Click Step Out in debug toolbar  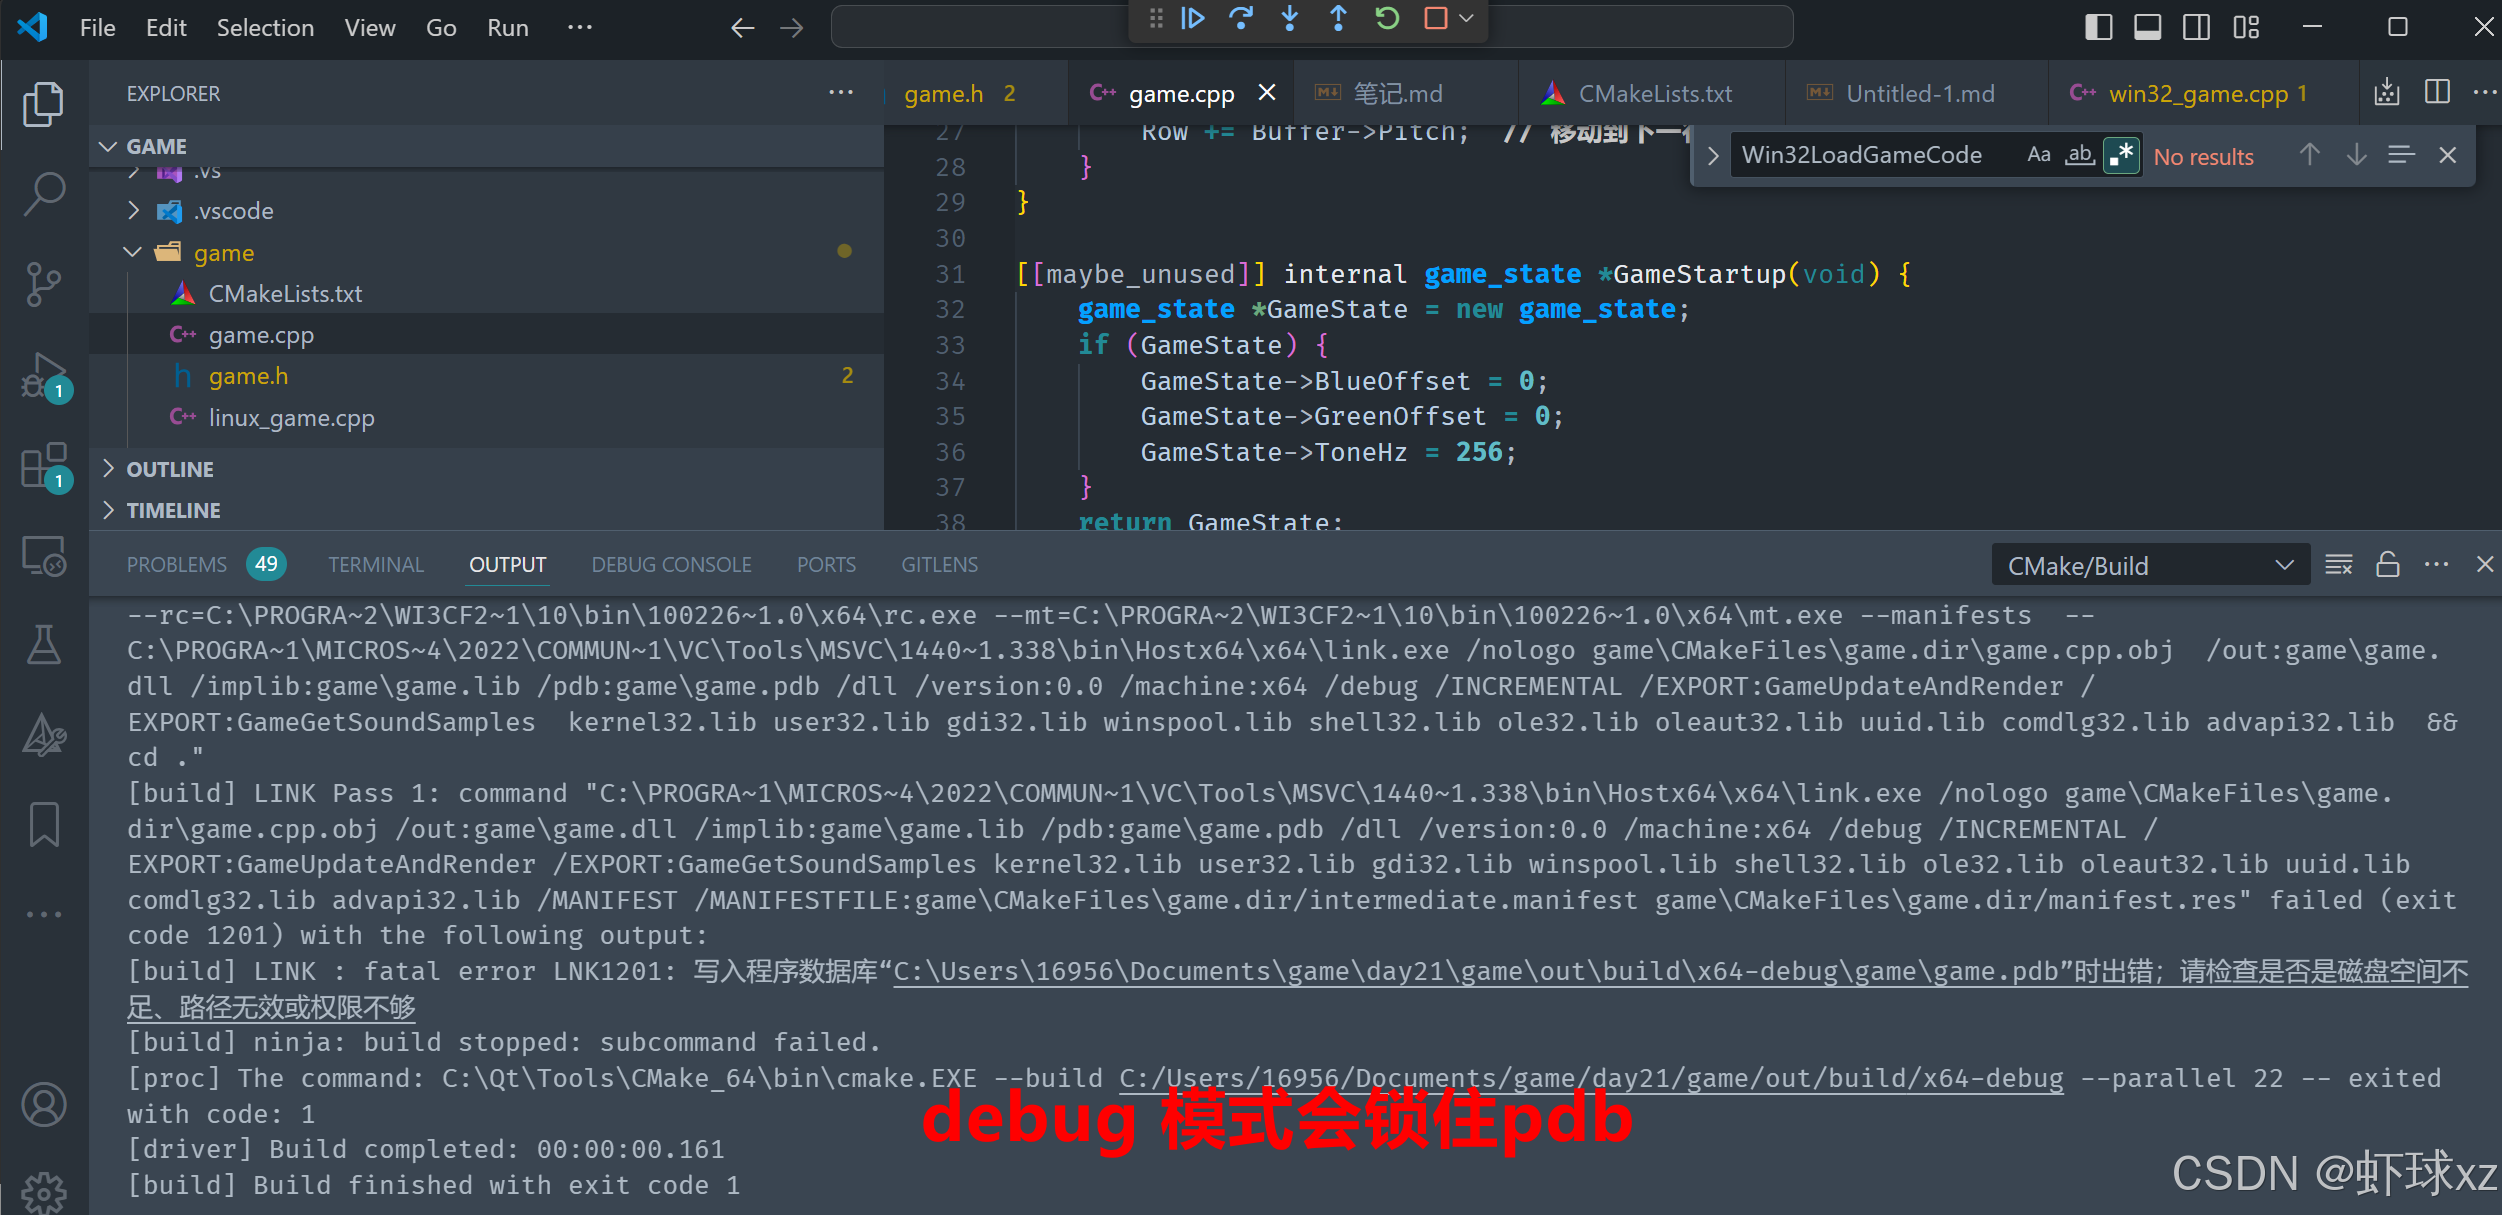tap(1338, 18)
